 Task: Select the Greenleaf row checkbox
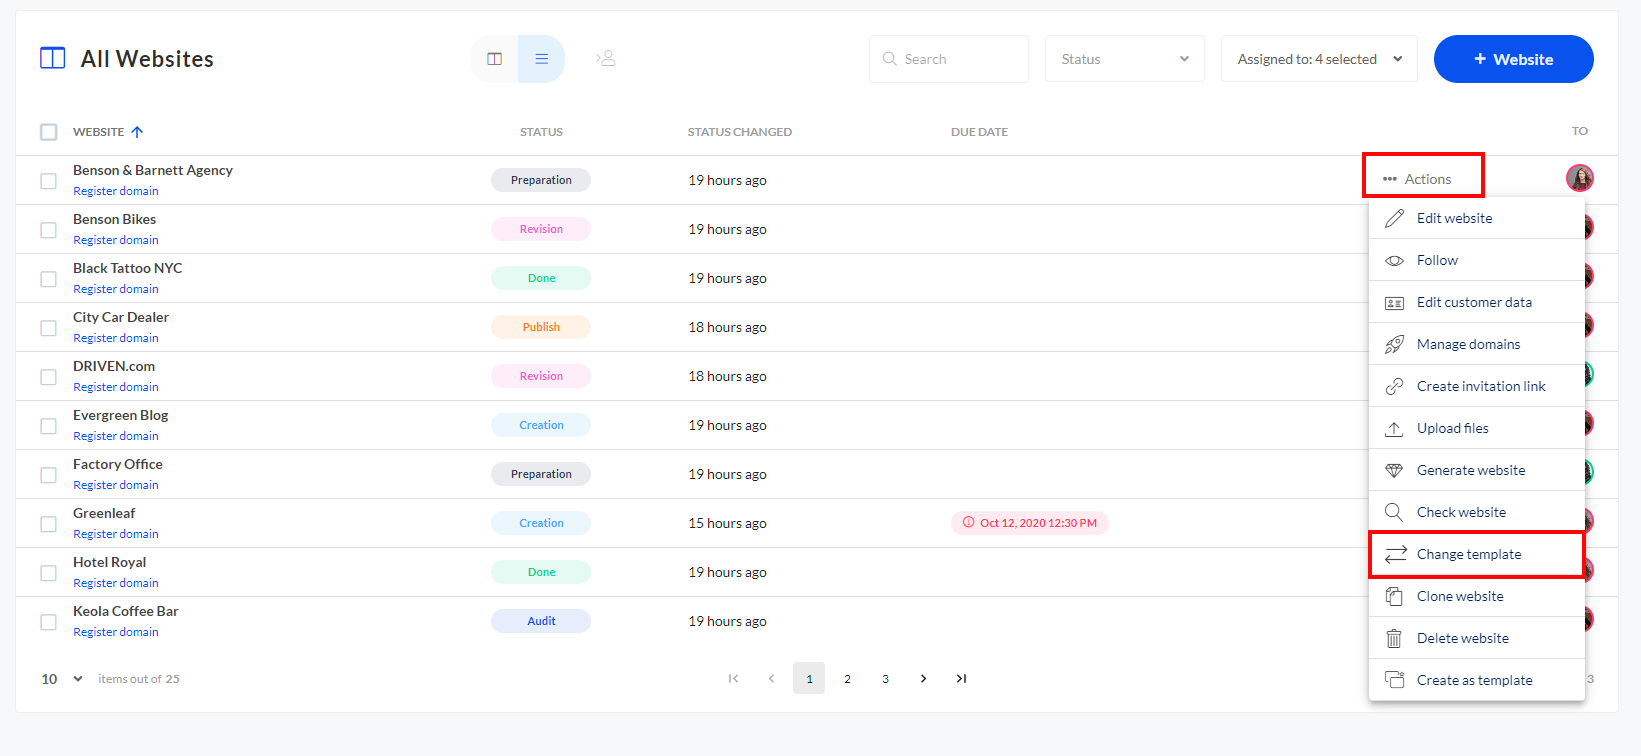click(48, 524)
